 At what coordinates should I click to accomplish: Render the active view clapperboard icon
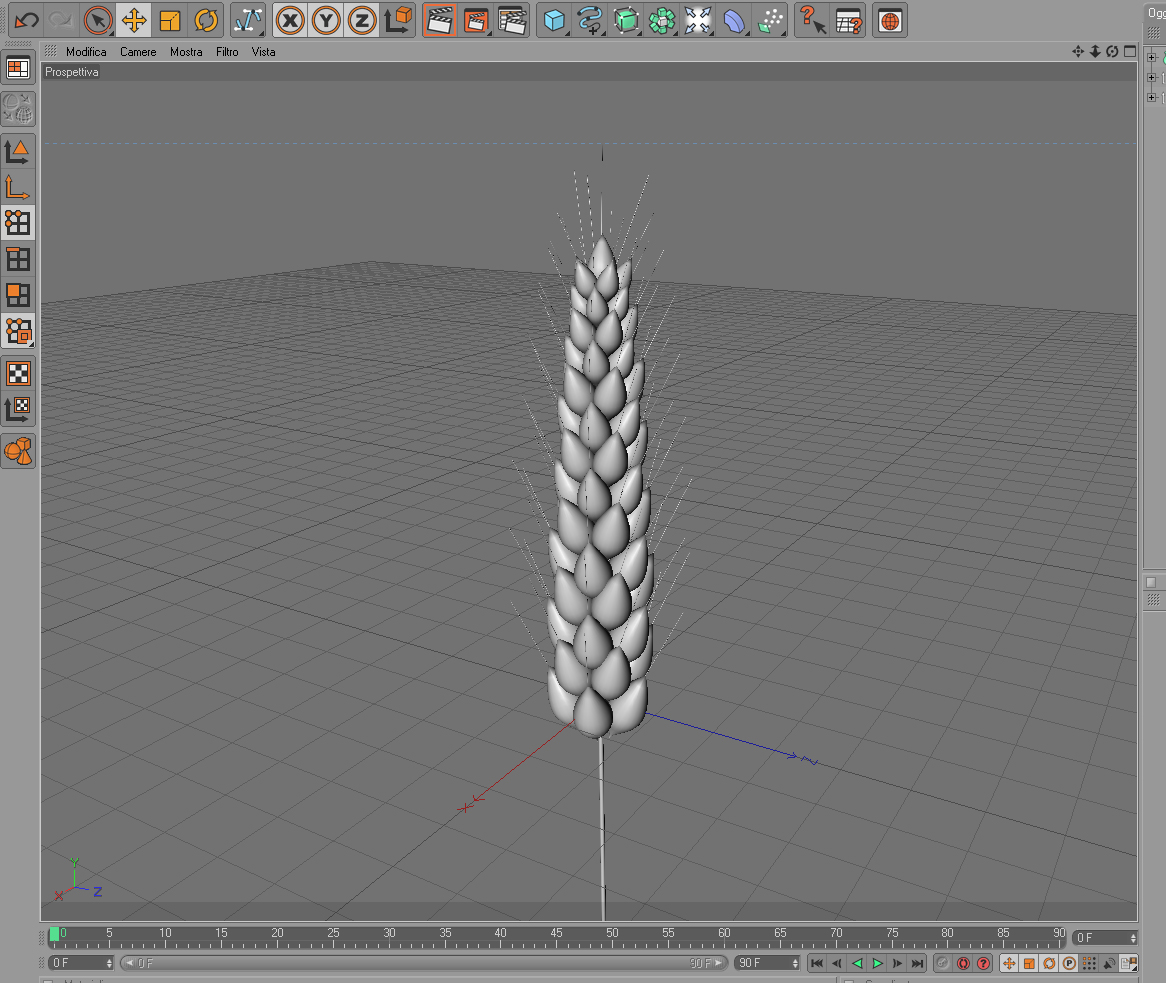pos(439,20)
